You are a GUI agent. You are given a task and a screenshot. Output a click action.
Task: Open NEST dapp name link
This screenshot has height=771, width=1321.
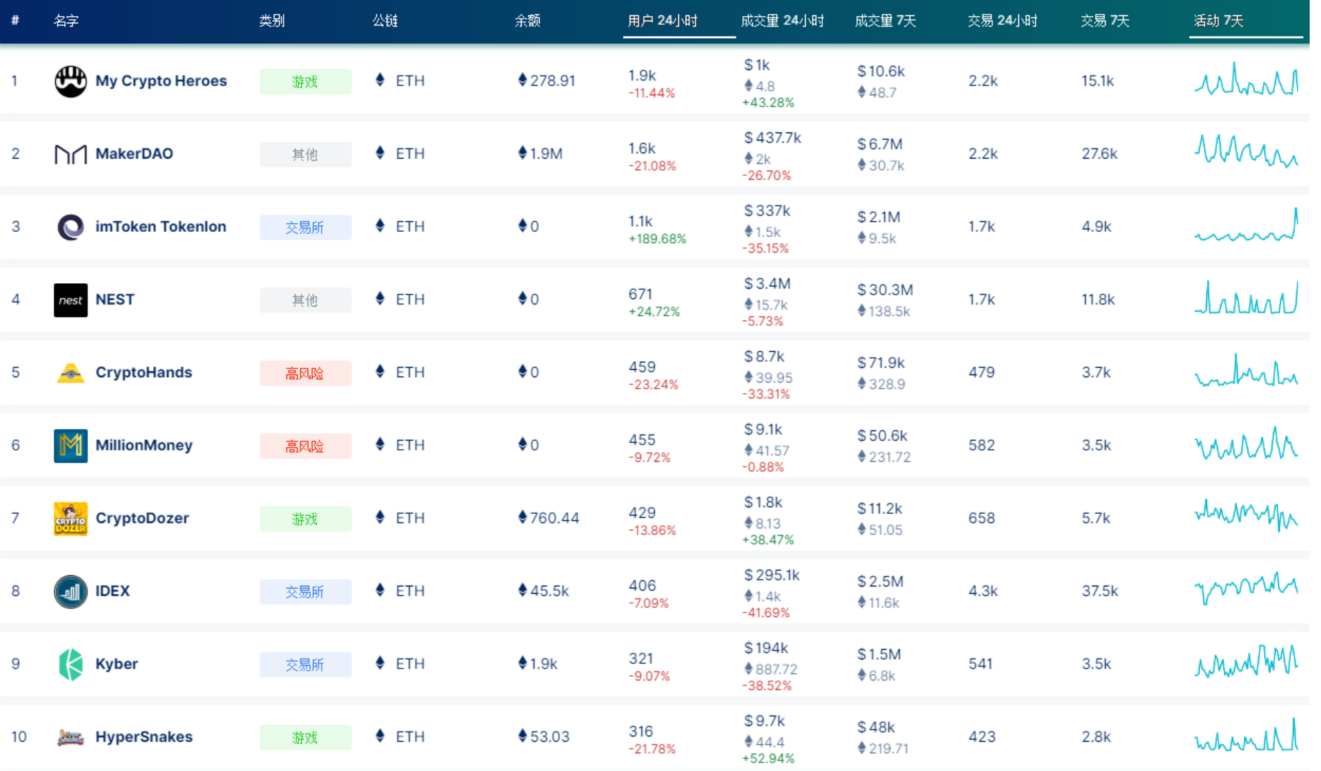click(x=115, y=300)
